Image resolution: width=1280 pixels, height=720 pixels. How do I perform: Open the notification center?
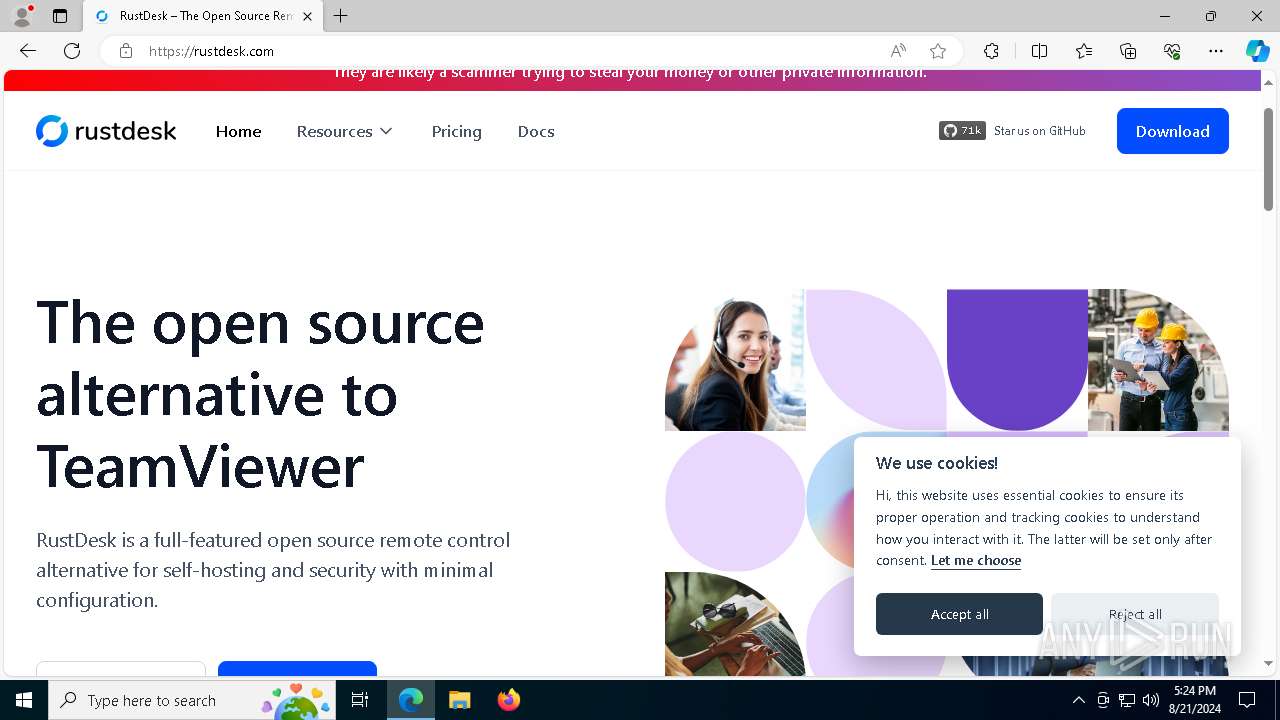(1247, 700)
